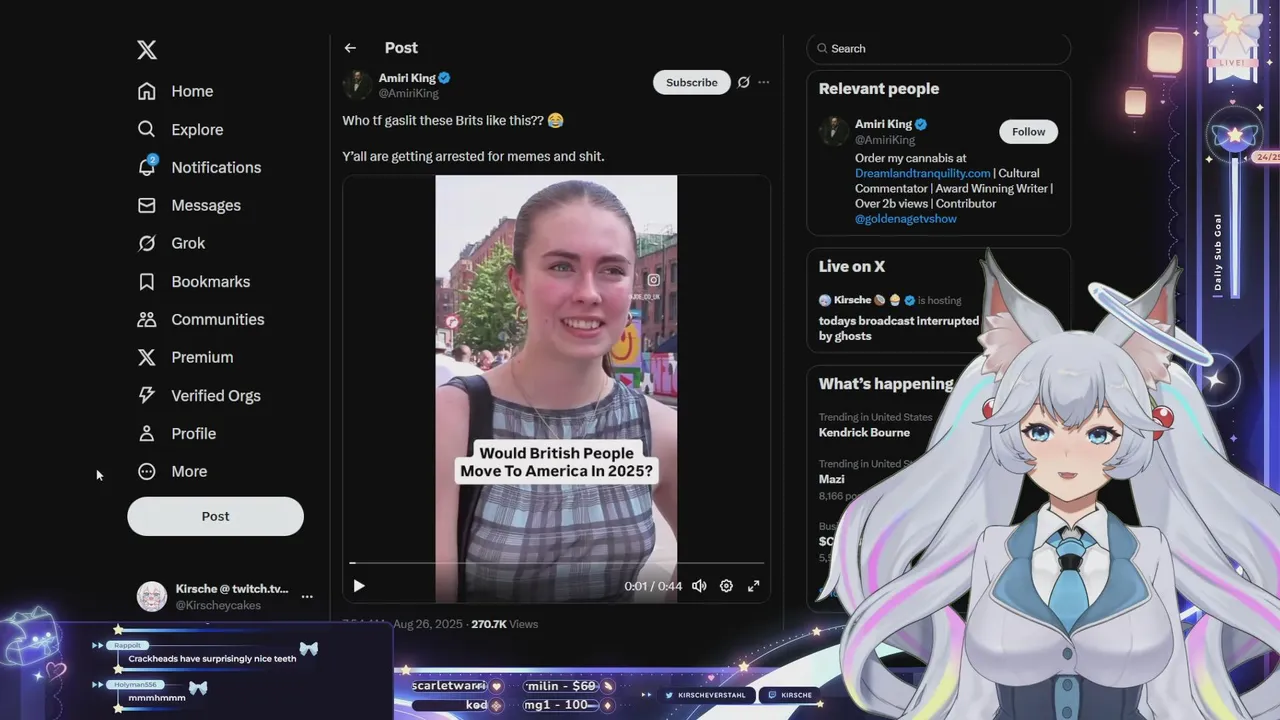Image resolution: width=1280 pixels, height=720 pixels.
Task: Play the embedded video
Action: [x=359, y=586]
